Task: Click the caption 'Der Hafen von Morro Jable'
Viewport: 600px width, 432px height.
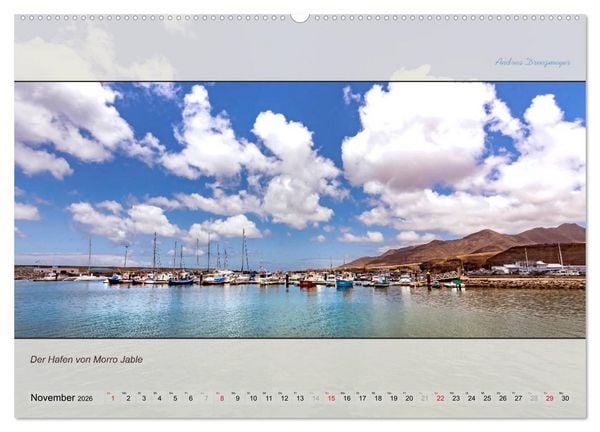Action: click(86, 359)
